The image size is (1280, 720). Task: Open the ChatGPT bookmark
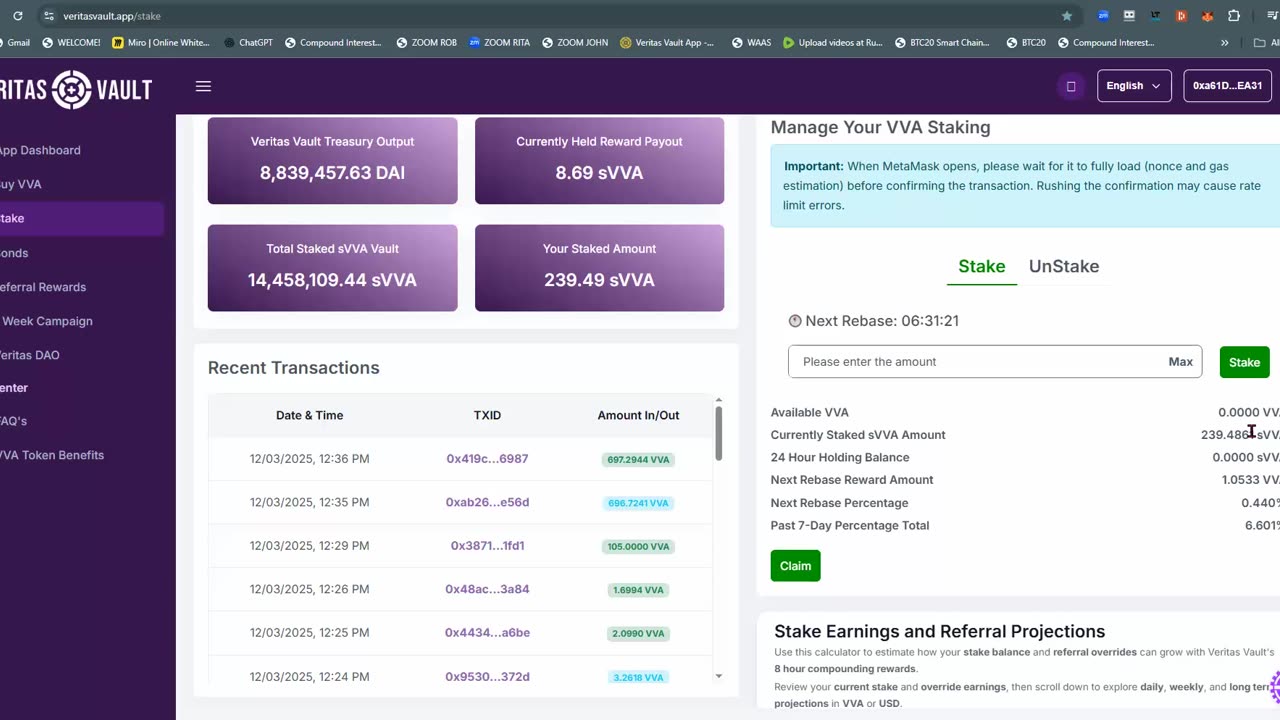click(x=248, y=43)
